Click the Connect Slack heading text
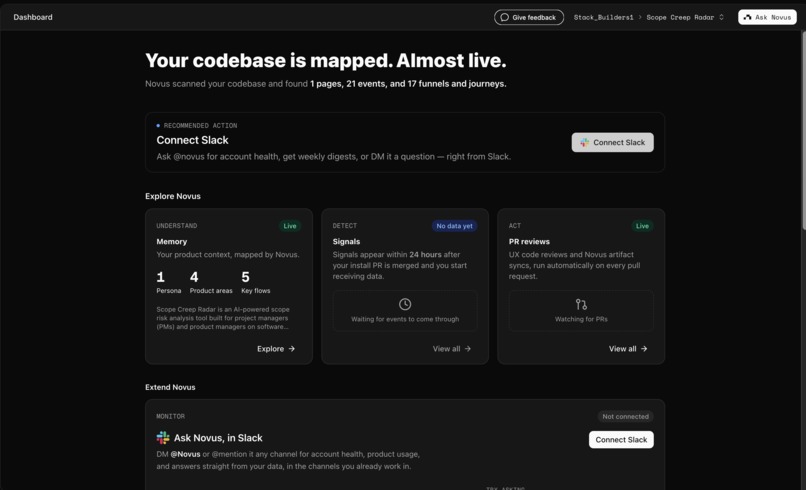Screen dimensions: 806x490 (x=192, y=140)
